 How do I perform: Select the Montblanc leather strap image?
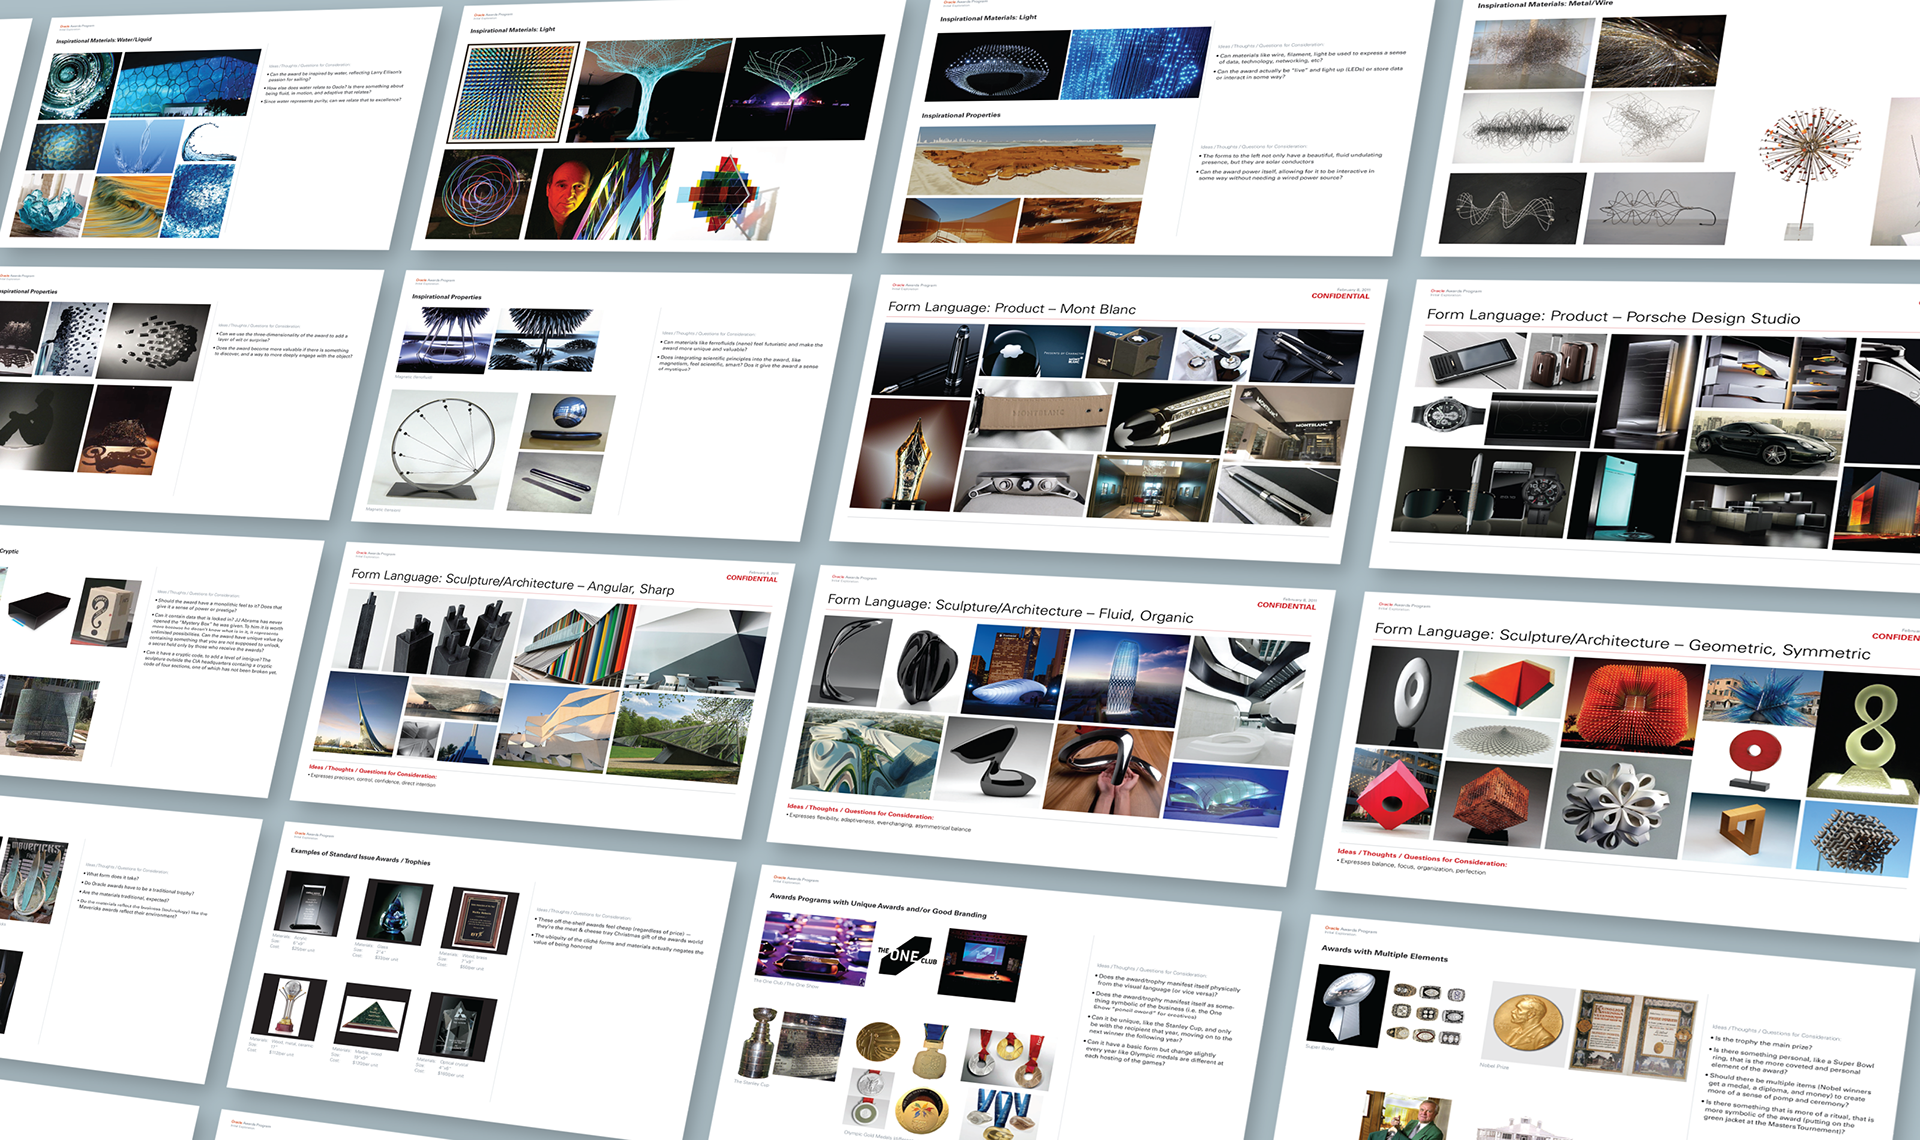click(x=1037, y=415)
